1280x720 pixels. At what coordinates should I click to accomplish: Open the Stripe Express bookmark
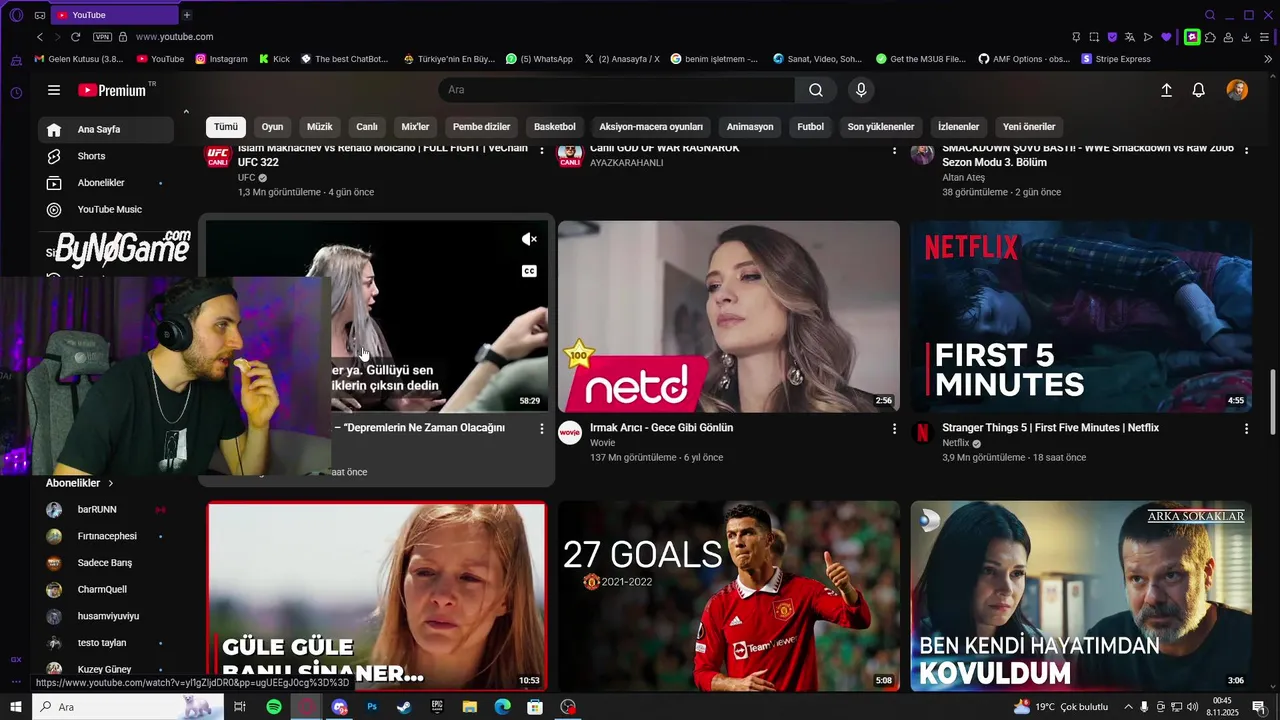click(x=1116, y=59)
